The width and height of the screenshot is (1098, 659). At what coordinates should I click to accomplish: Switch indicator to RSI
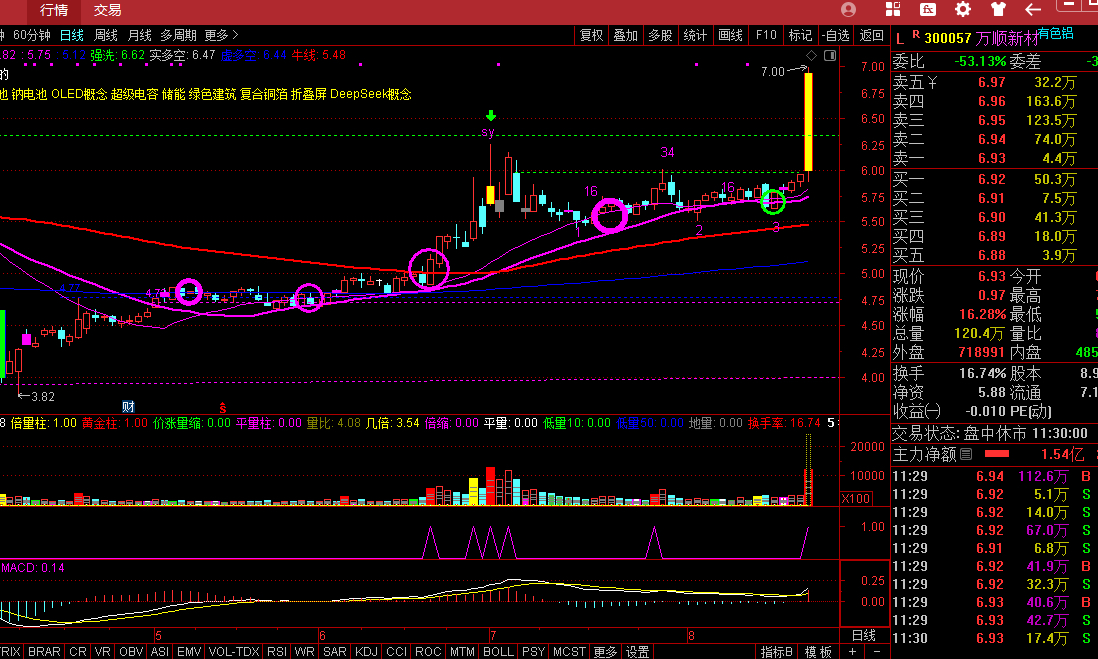pos(277,651)
